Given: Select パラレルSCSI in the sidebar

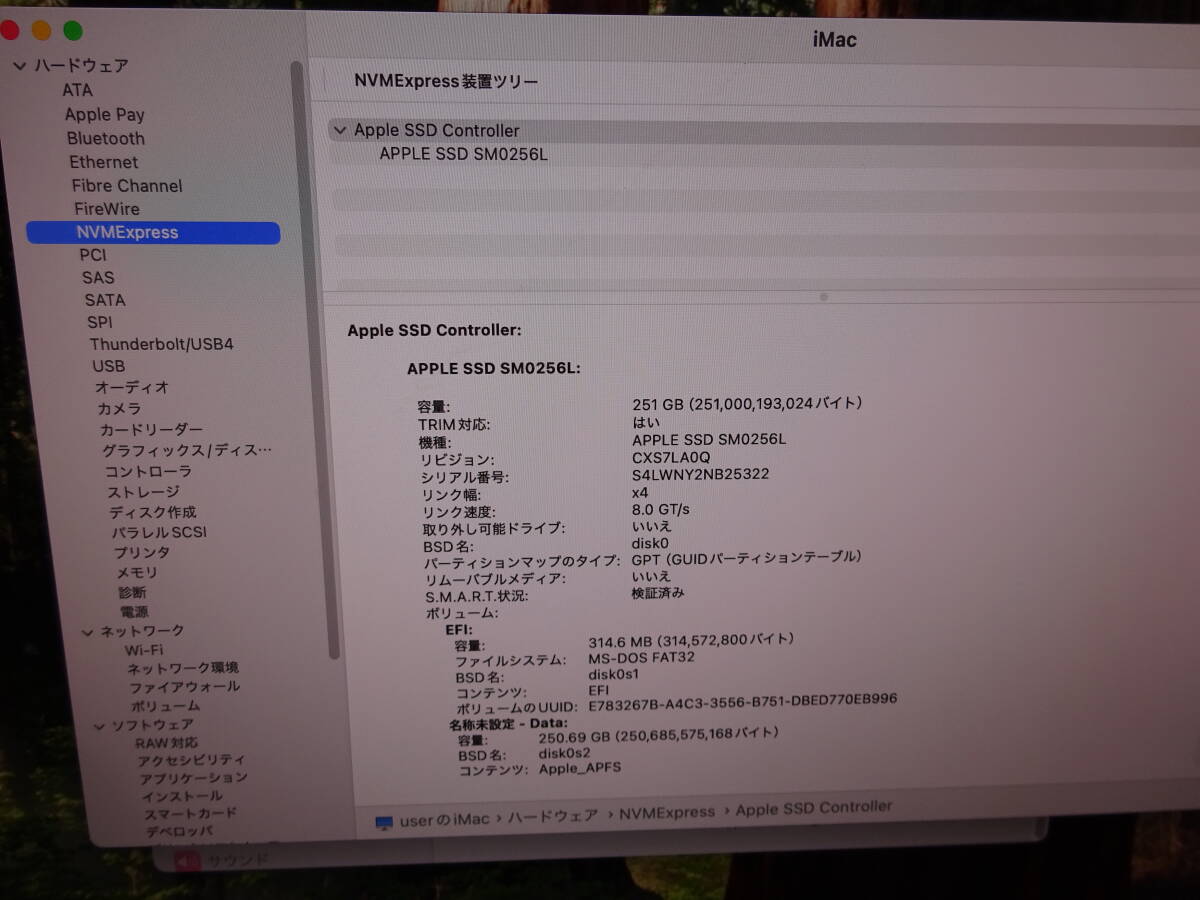Looking at the screenshot, I should 159,533.
